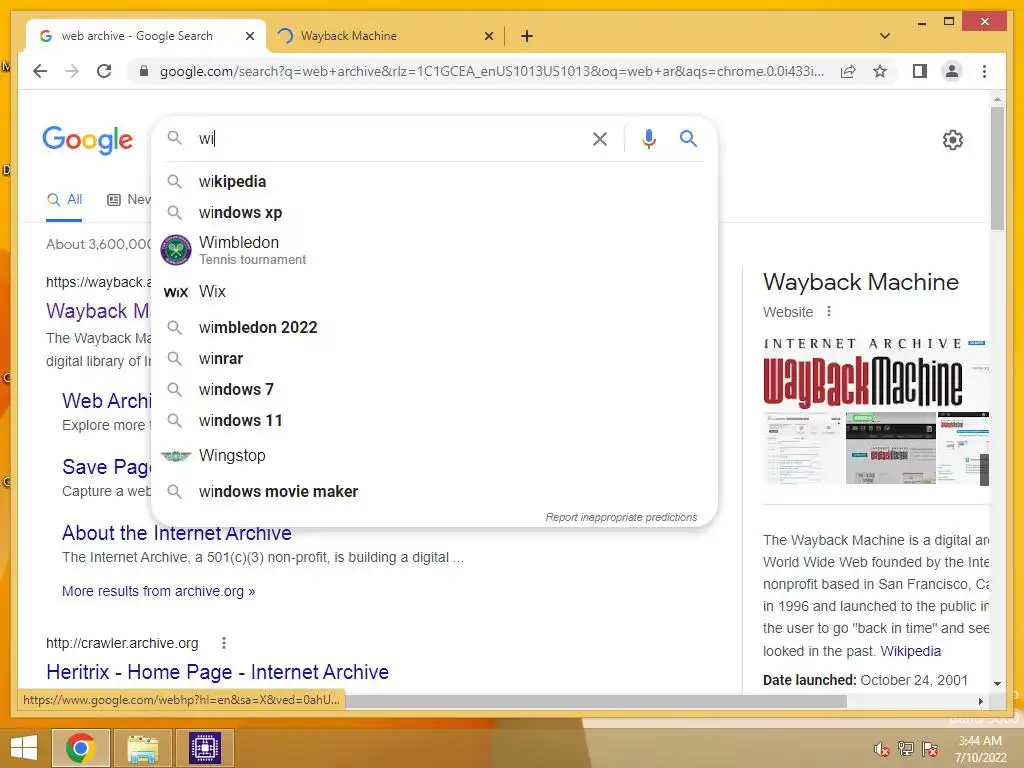Open the Action Center flag icon
This screenshot has height=768, width=1024.
tap(930, 748)
